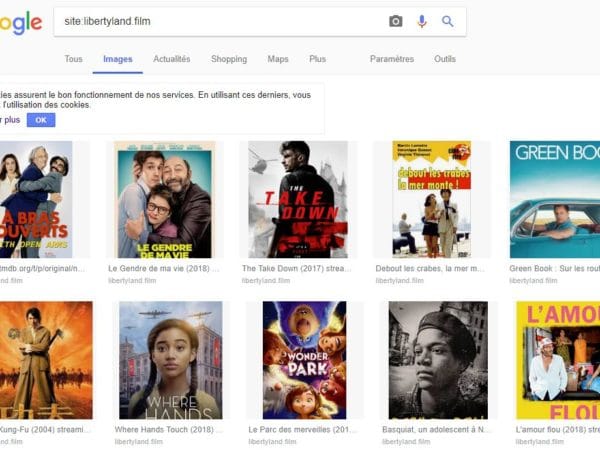
Task: Open the L'amour flou poster thumbnail
Action: coord(558,360)
